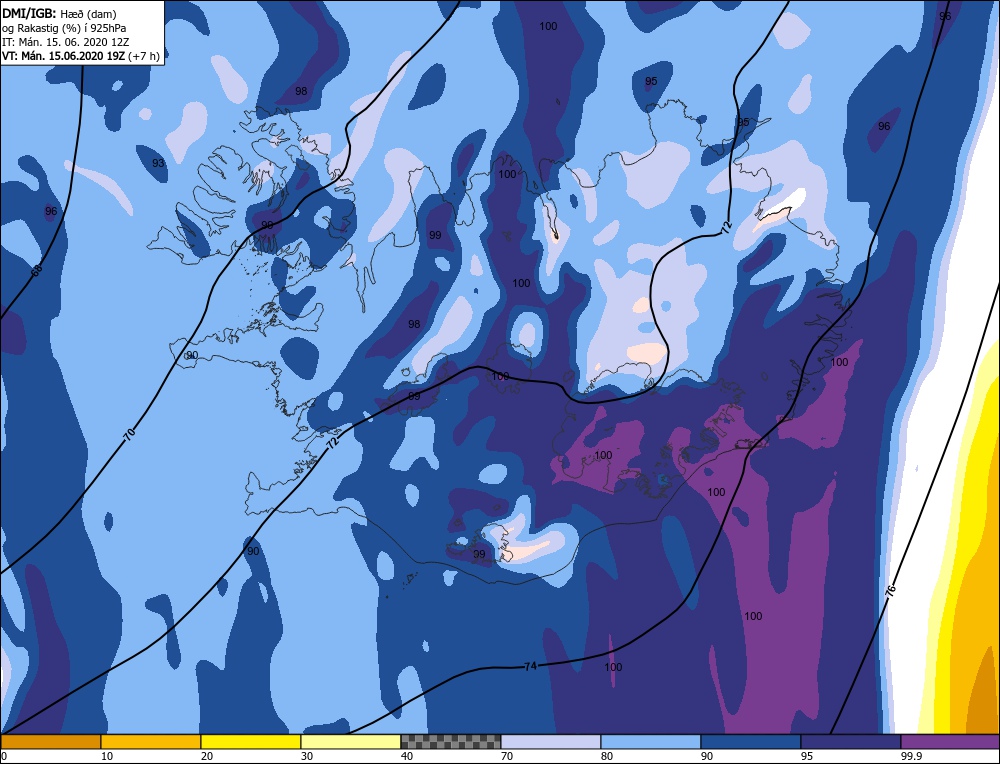Click the '68' height contour label

coord(37,270)
